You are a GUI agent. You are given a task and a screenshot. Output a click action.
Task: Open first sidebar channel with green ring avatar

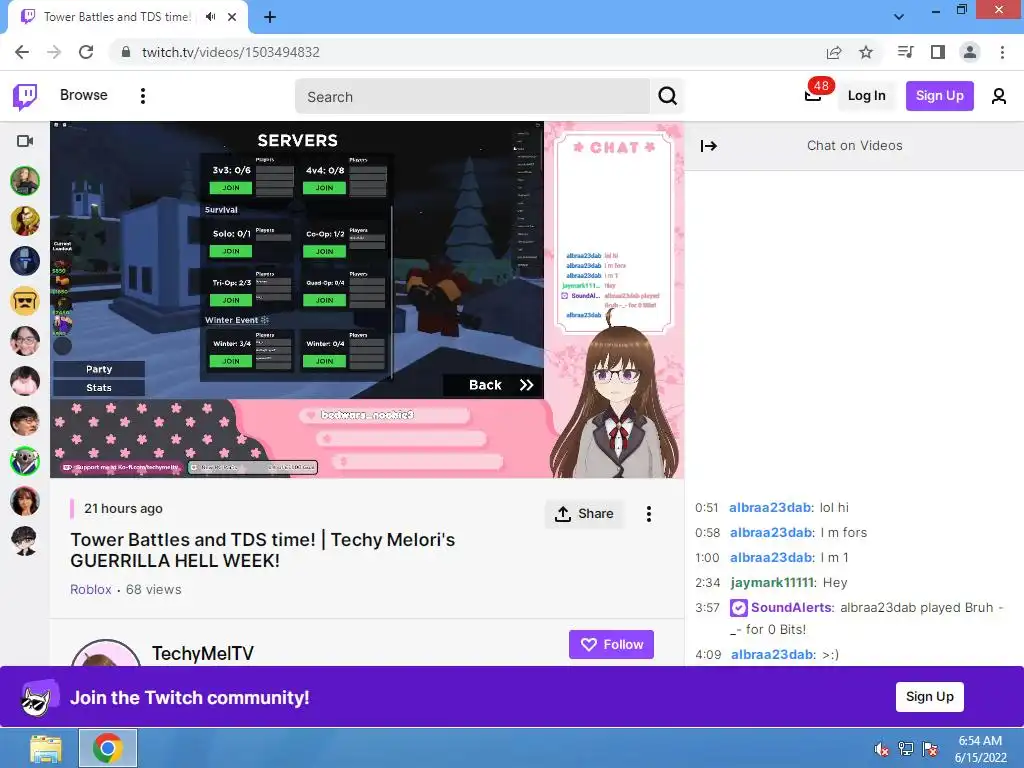(25, 181)
